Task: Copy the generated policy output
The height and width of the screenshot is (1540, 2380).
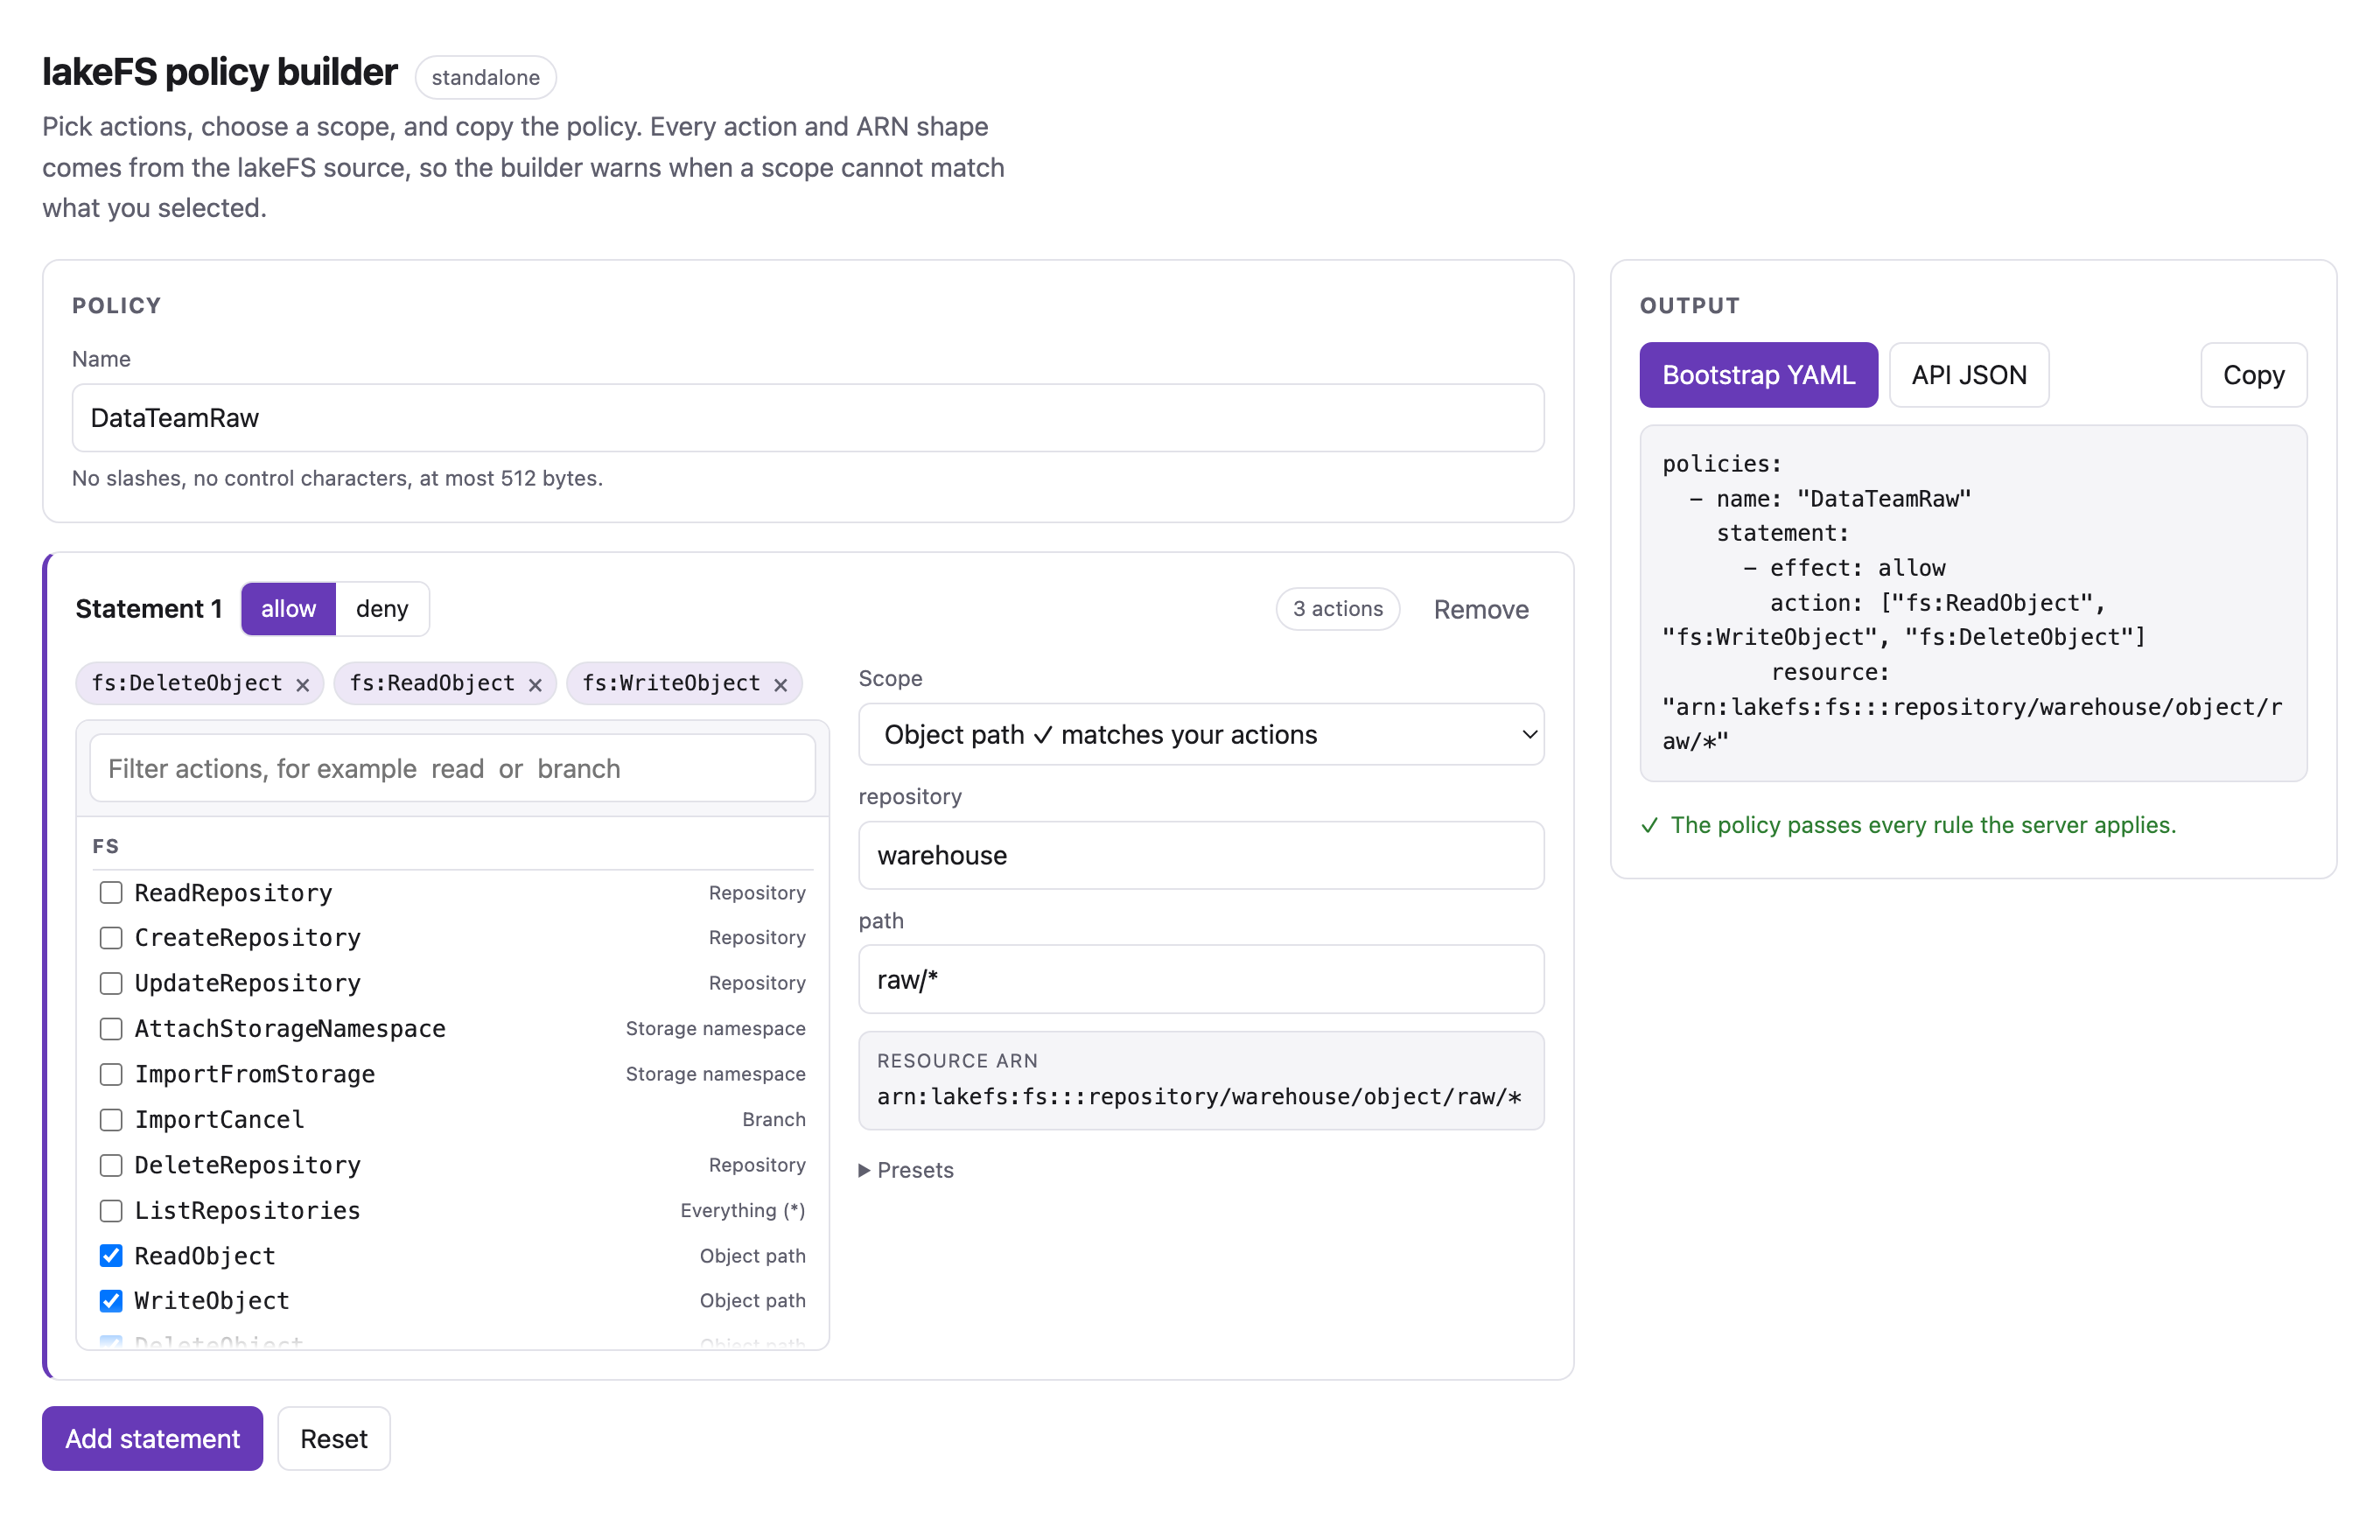Action: 2253,375
